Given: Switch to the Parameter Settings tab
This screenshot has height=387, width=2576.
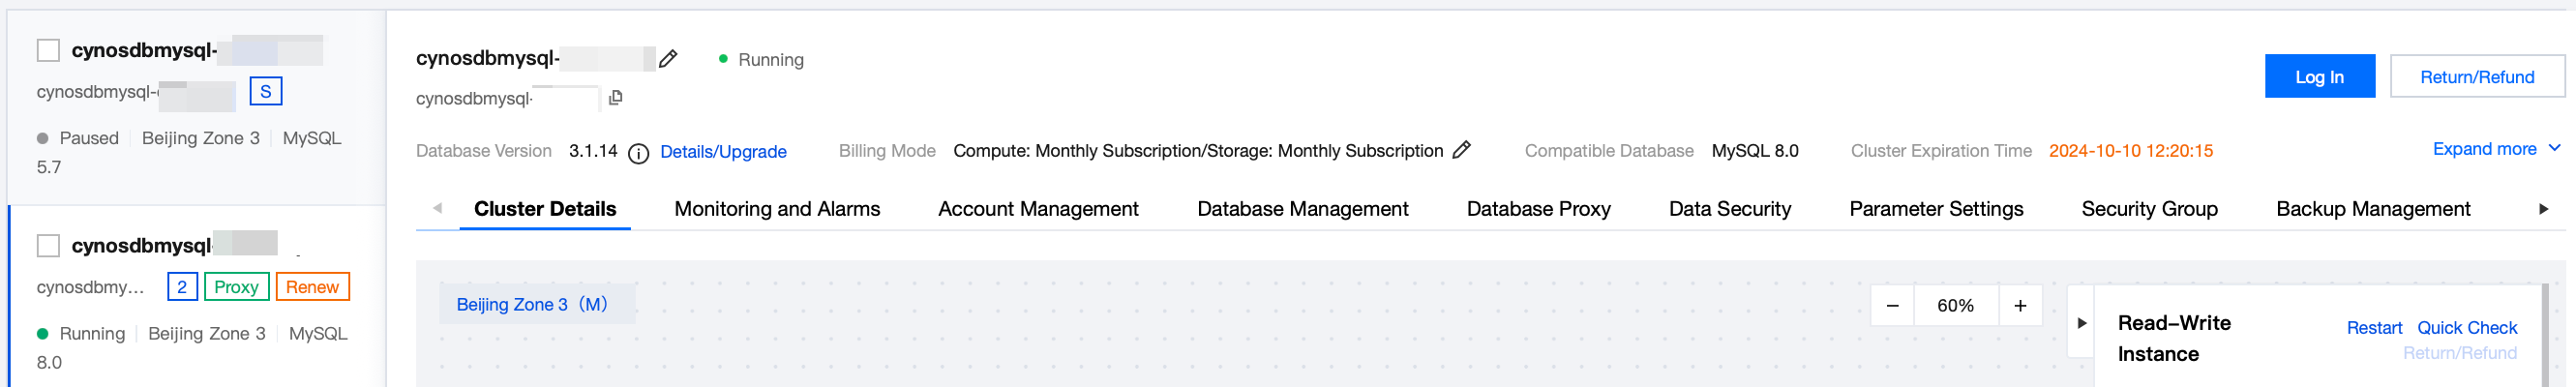Looking at the screenshot, I should (1936, 209).
